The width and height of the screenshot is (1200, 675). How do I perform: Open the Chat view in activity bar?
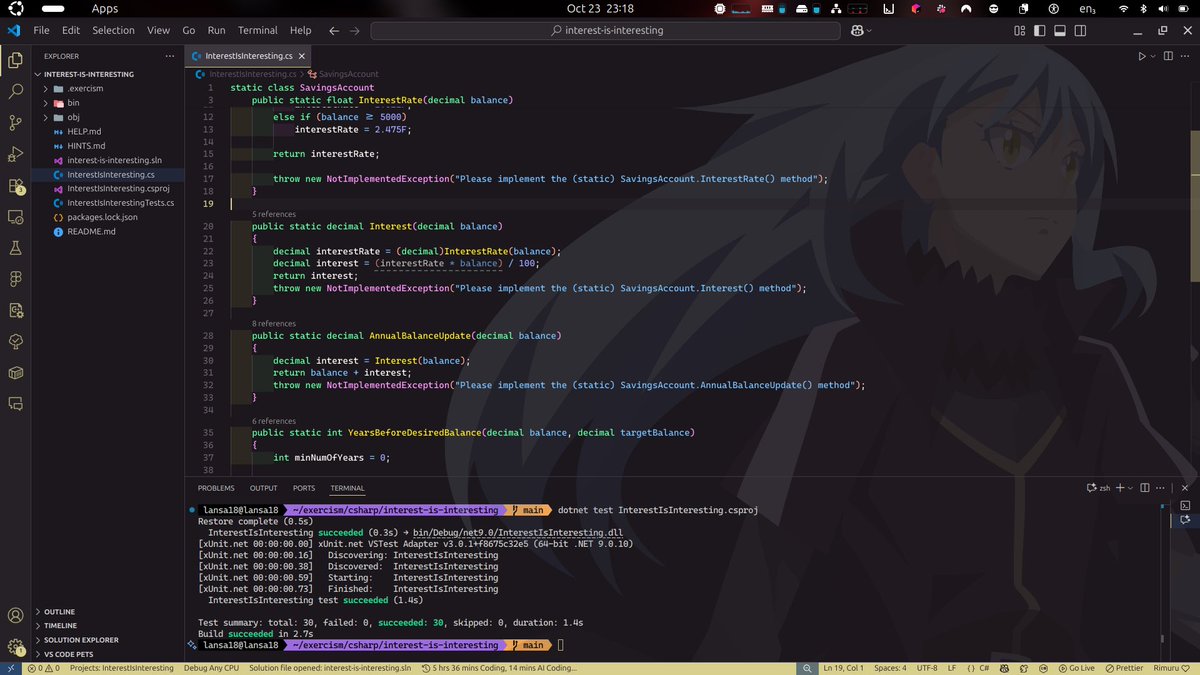pyautogui.click(x=15, y=405)
